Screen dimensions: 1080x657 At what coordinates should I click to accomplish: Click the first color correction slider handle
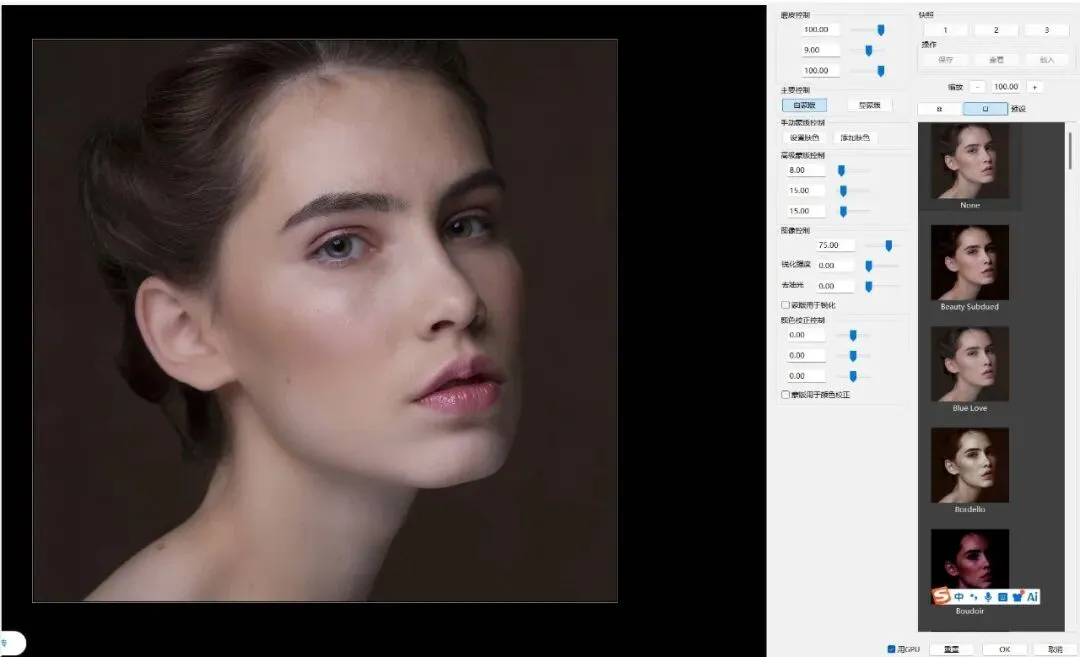pos(853,335)
